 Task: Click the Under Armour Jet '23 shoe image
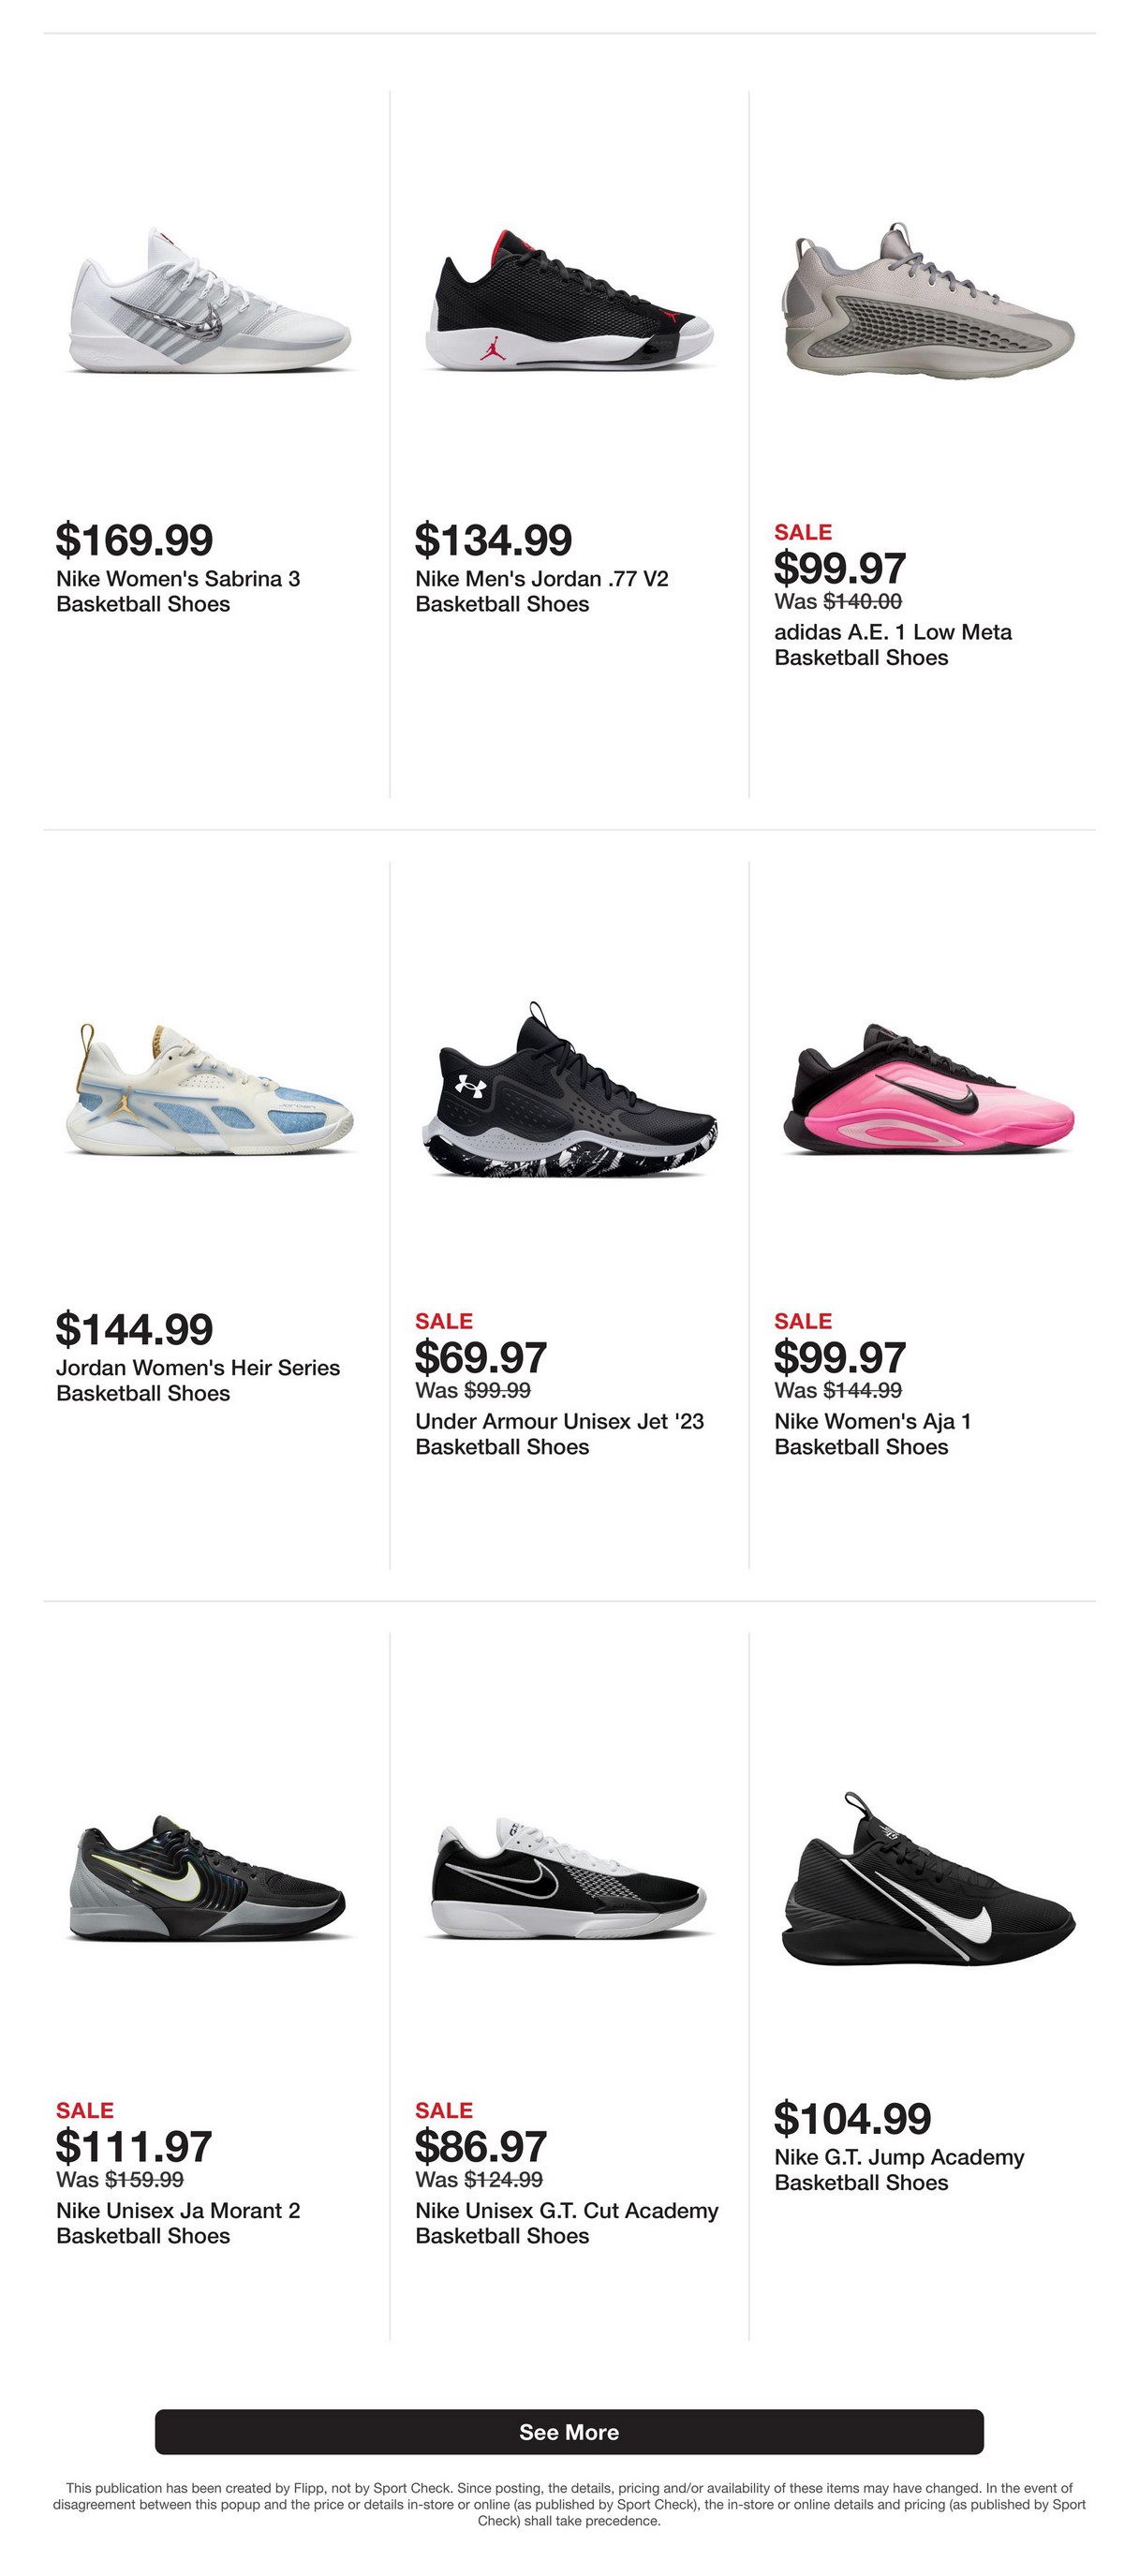tap(569, 1090)
